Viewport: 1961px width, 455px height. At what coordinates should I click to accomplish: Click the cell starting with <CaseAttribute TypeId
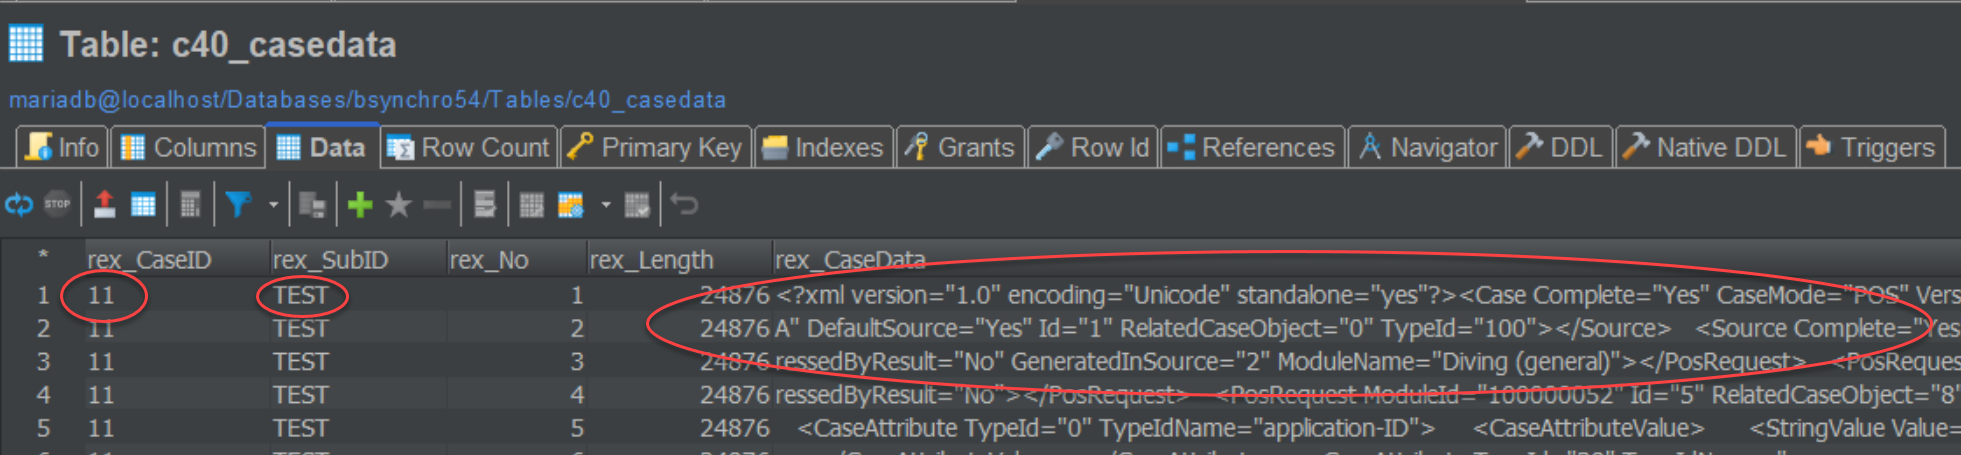click(x=1366, y=428)
